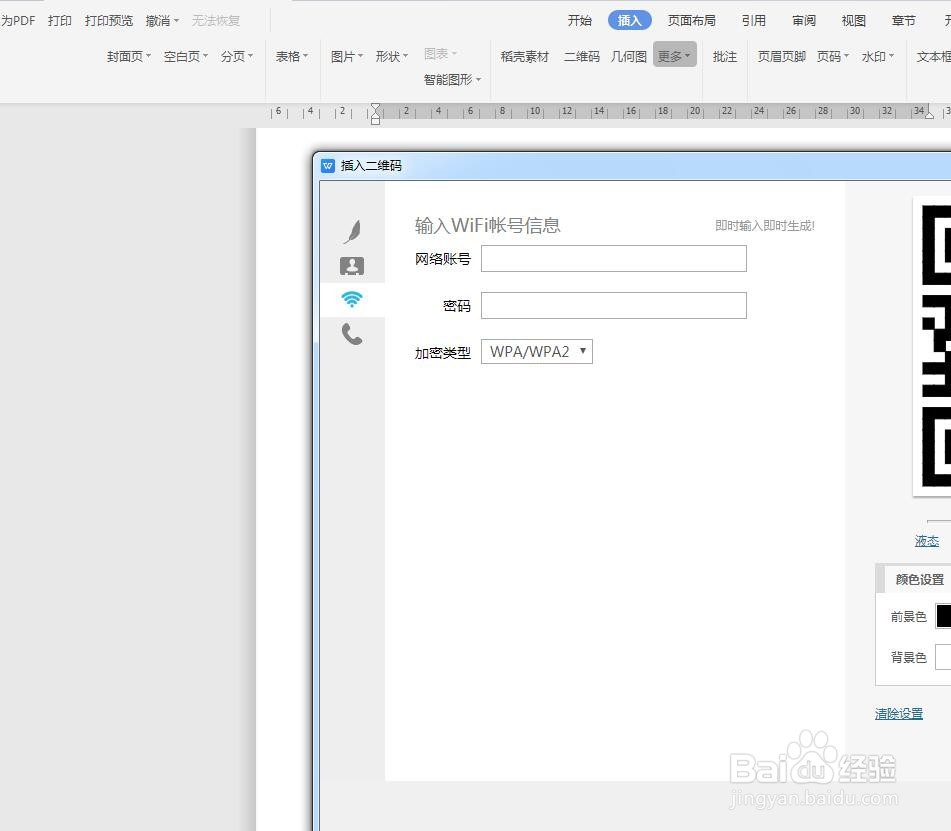Image resolution: width=951 pixels, height=831 pixels.
Task: Switch to the 引用 ribbon tab
Action: [x=754, y=21]
